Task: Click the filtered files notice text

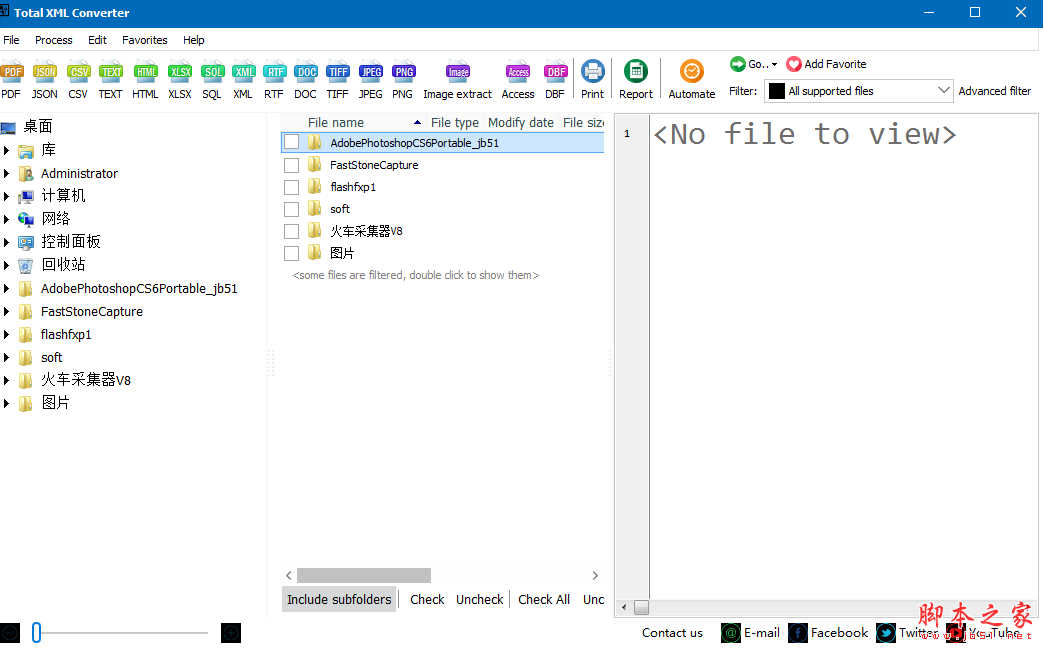Action: (x=415, y=275)
